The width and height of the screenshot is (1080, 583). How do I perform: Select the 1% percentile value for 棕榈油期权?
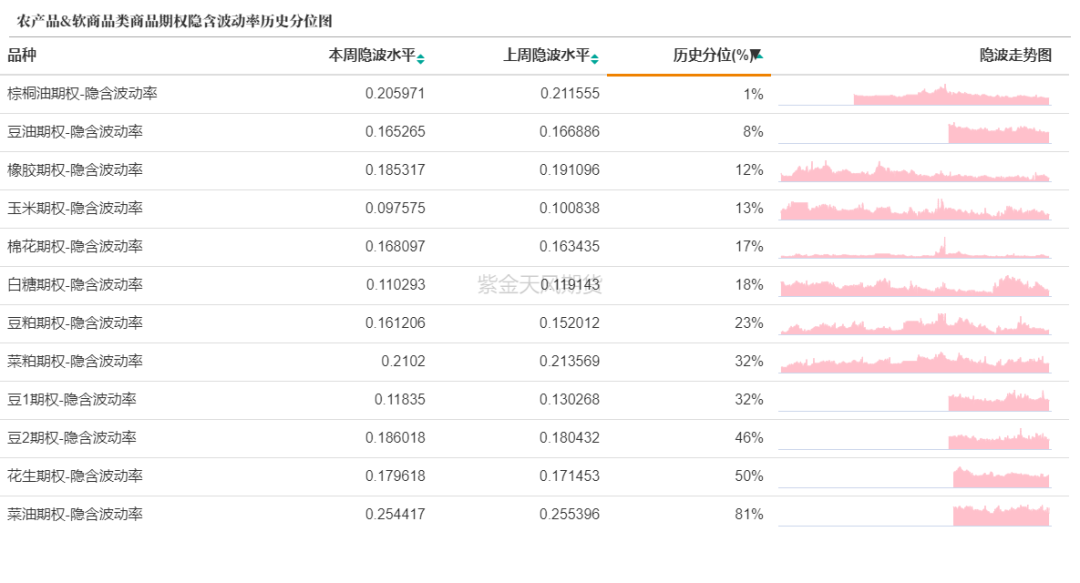coord(753,95)
